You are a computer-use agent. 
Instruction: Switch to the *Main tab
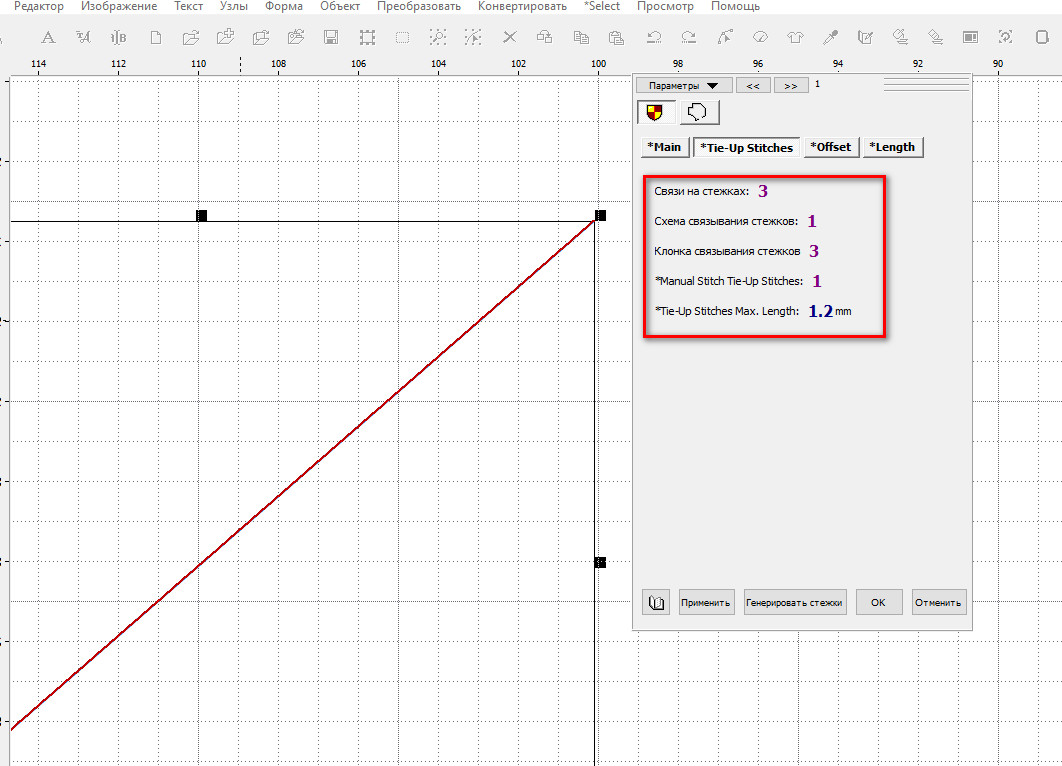click(664, 147)
